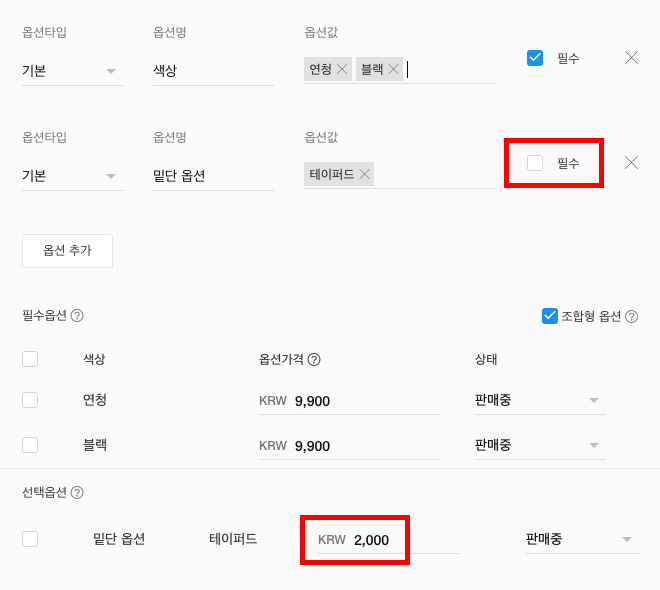Show help for 선택옵션 section
The image size is (660, 590).
[x=77, y=493]
